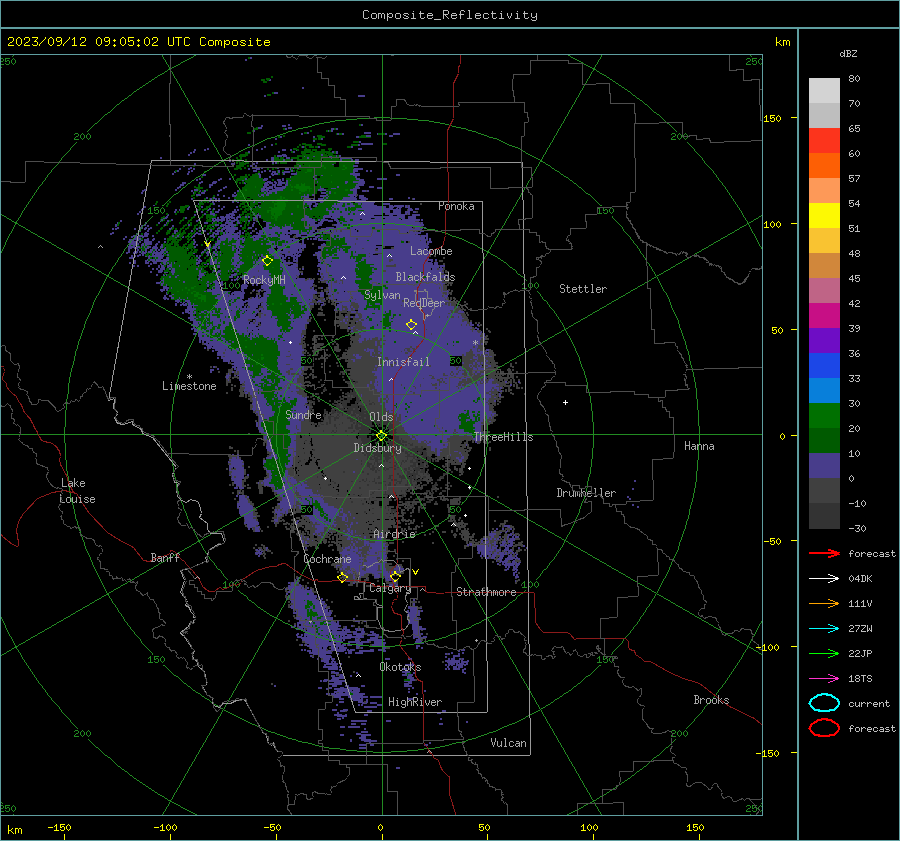Screen dimensions: 900x841
Task: Click the Hanna town label
Action: [699, 446]
